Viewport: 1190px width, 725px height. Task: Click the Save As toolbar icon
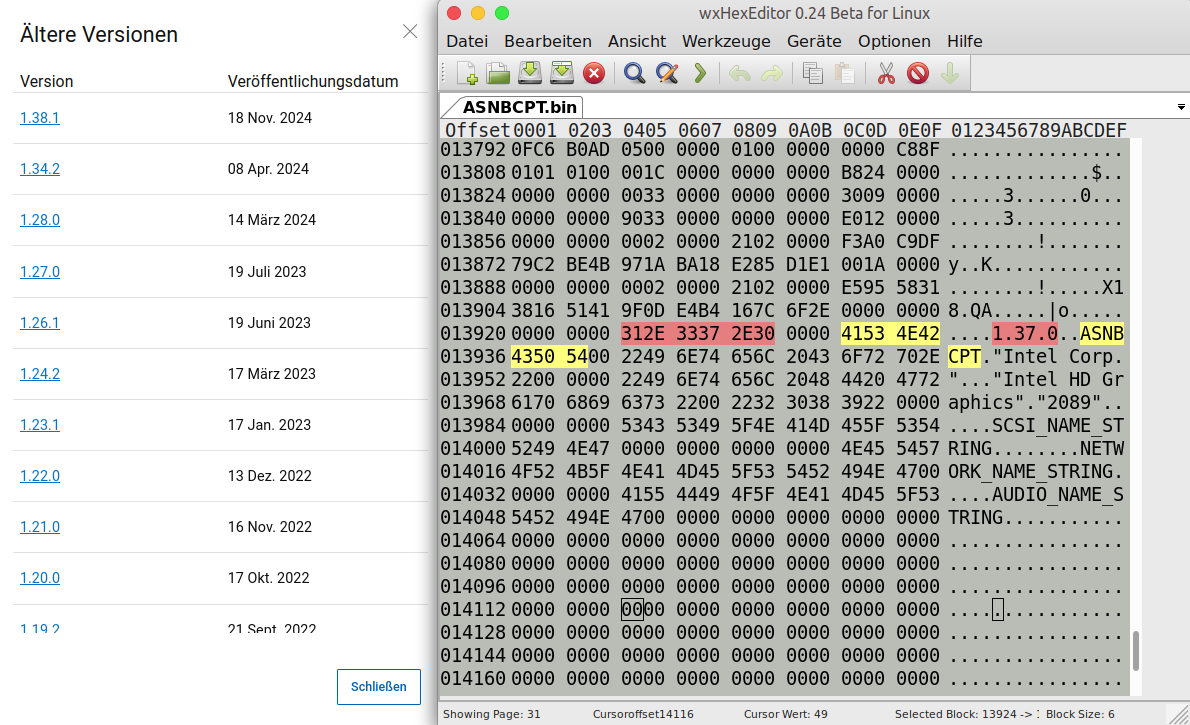(562, 73)
